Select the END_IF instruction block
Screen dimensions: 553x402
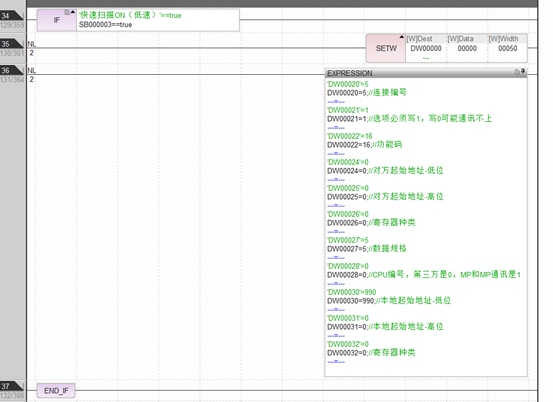(x=56, y=391)
